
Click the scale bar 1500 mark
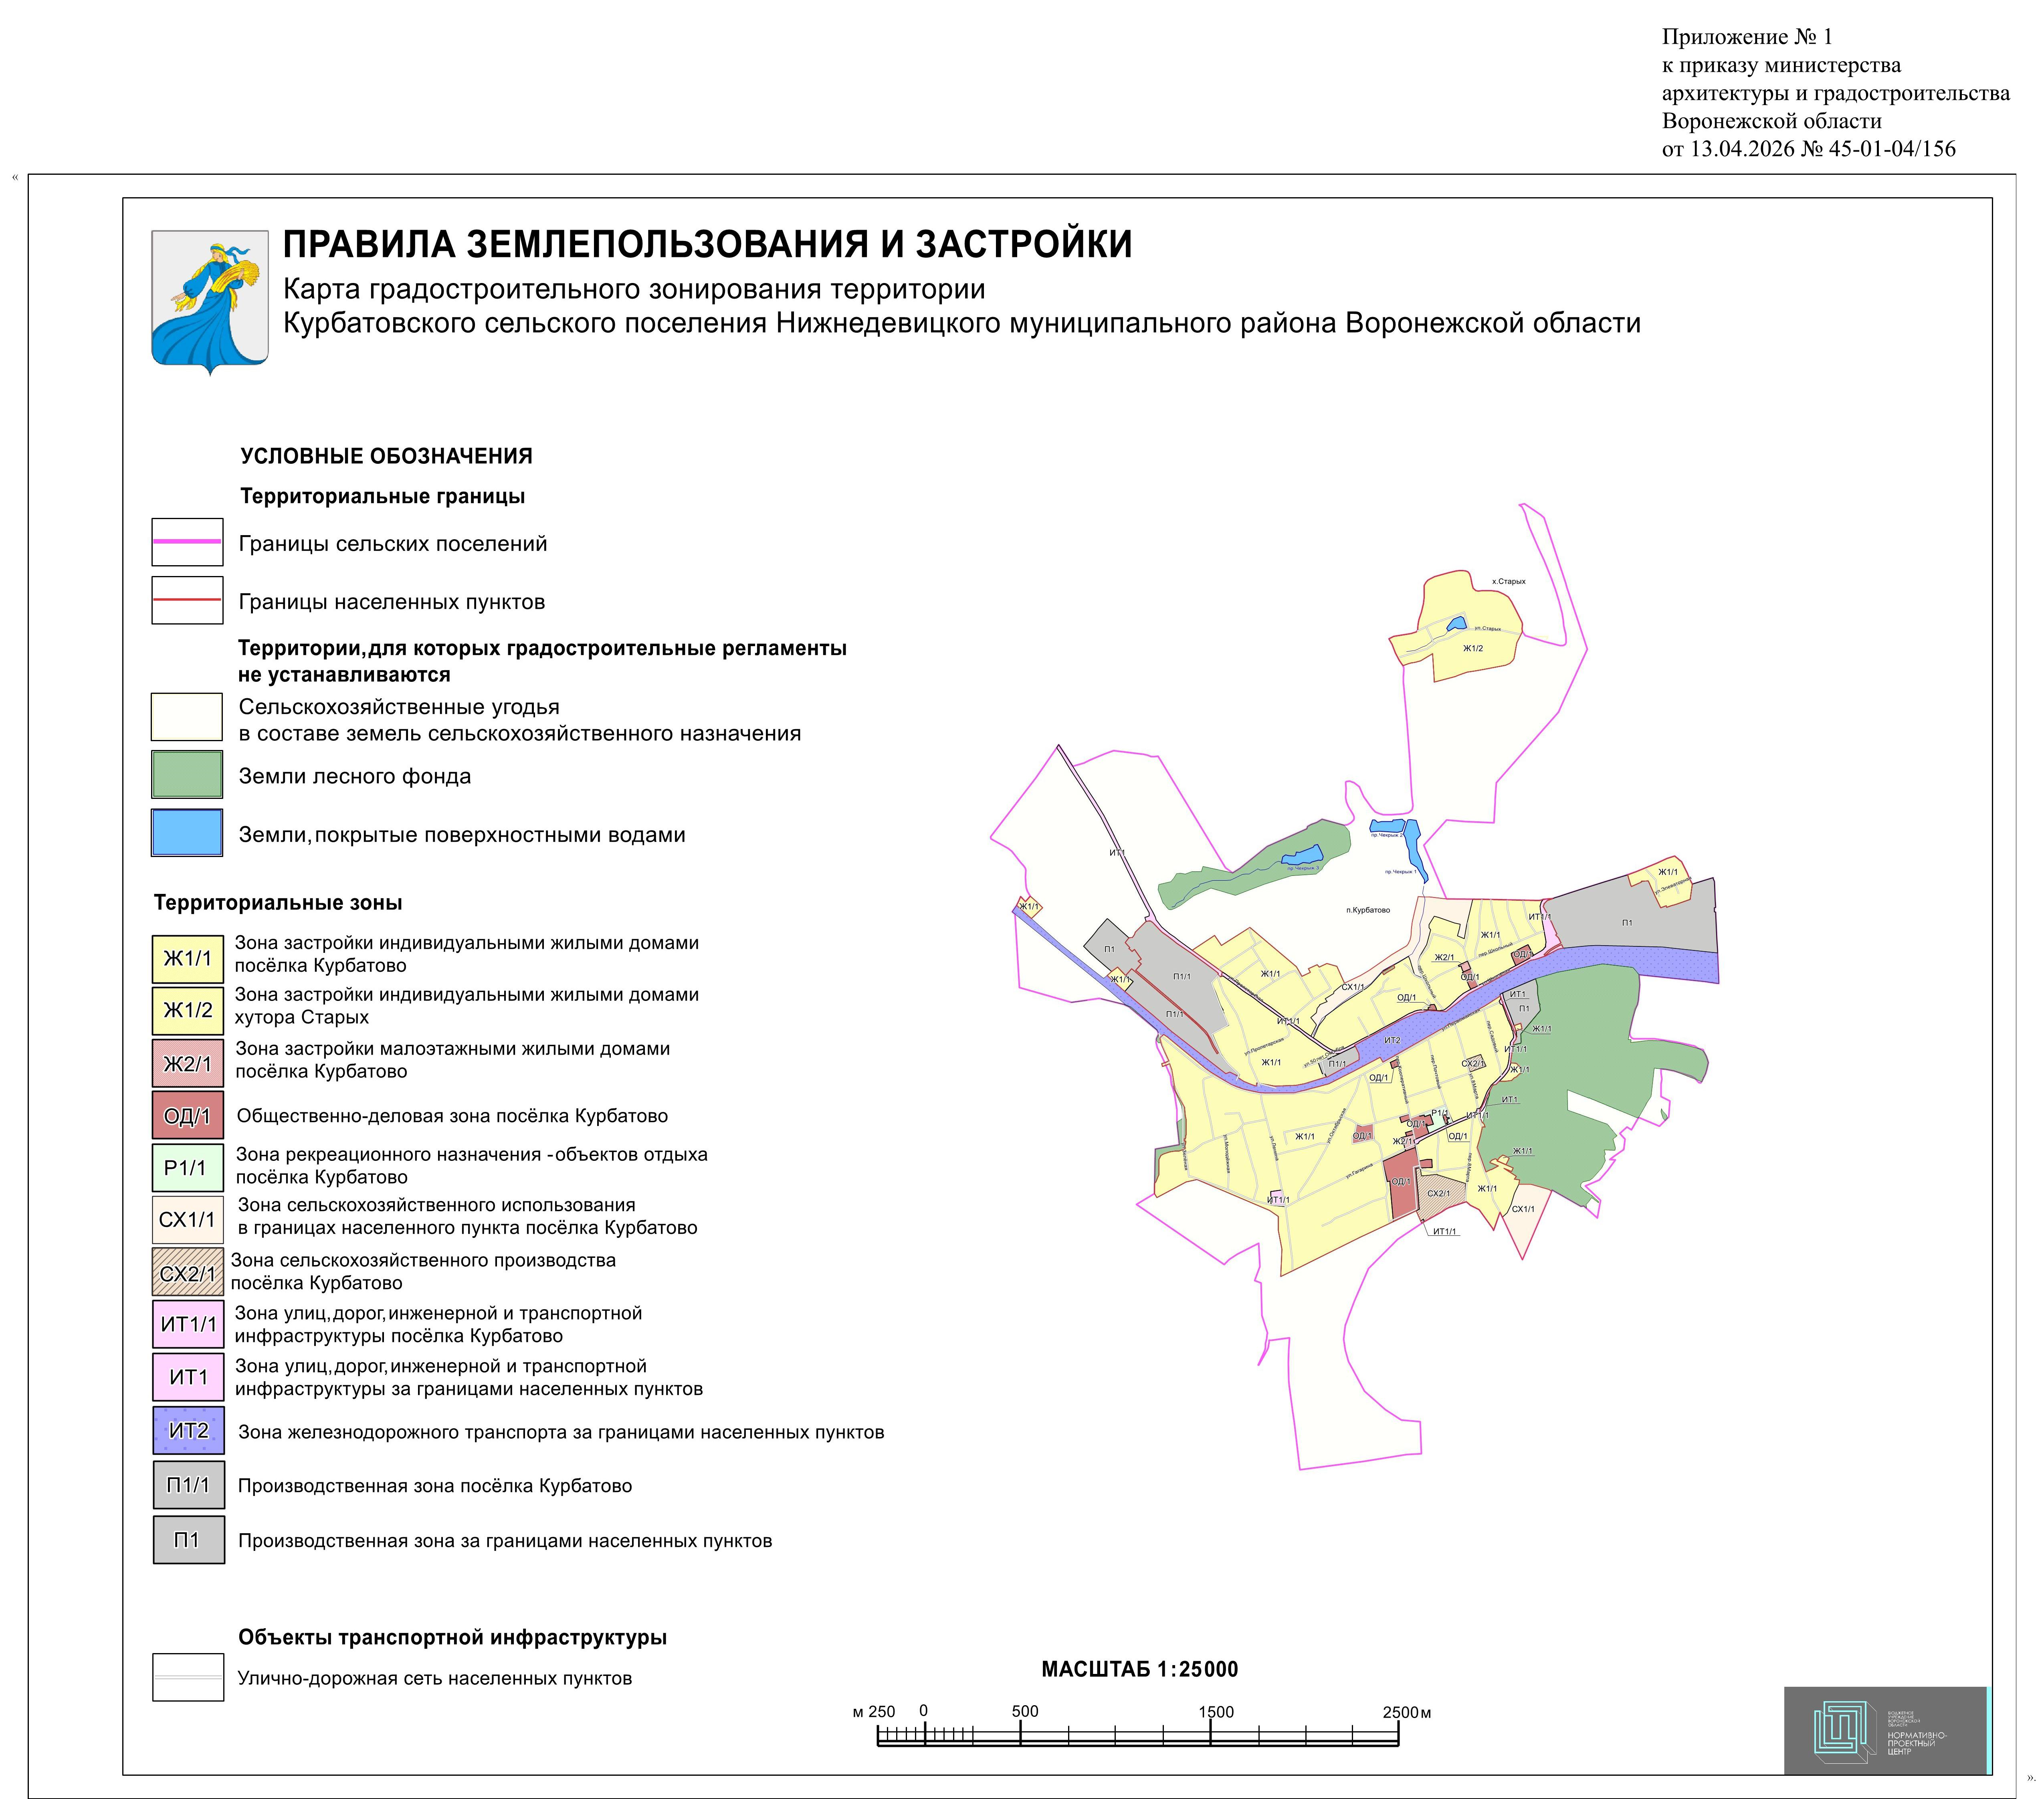(x=1215, y=1712)
